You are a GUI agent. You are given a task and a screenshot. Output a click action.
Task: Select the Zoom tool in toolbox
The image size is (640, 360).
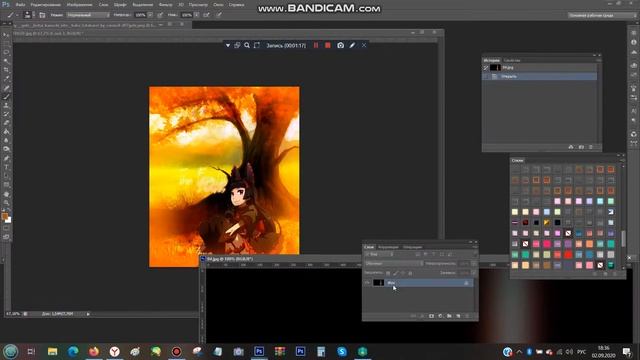[x=6, y=202]
